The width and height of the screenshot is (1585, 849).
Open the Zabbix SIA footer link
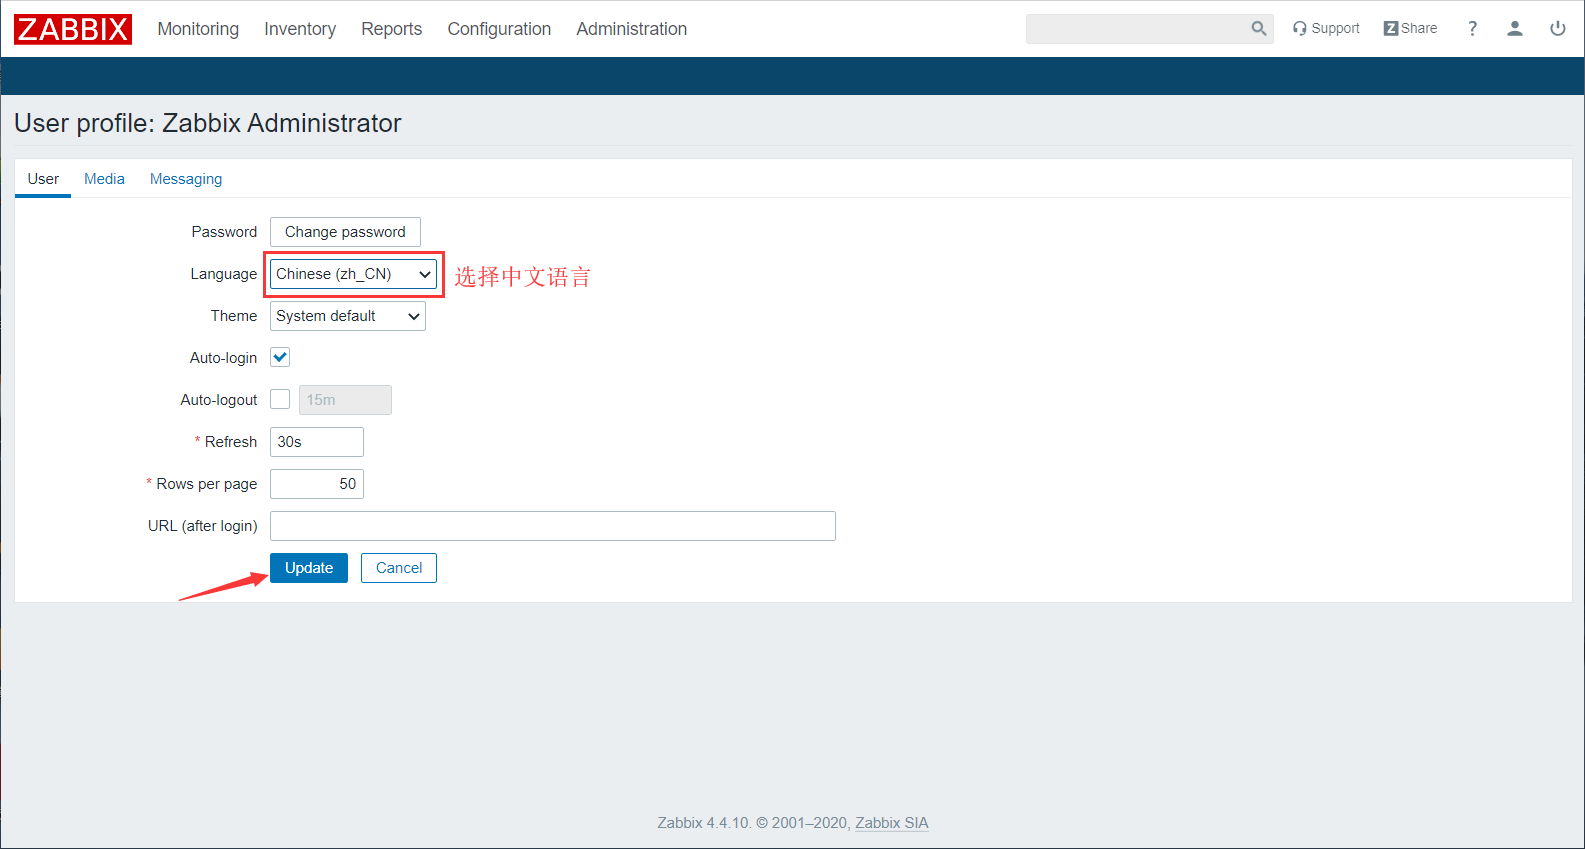coord(892,823)
